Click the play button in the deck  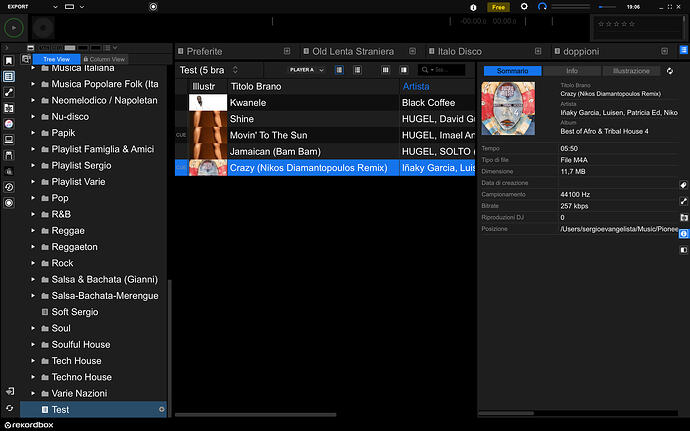tap(14, 28)
